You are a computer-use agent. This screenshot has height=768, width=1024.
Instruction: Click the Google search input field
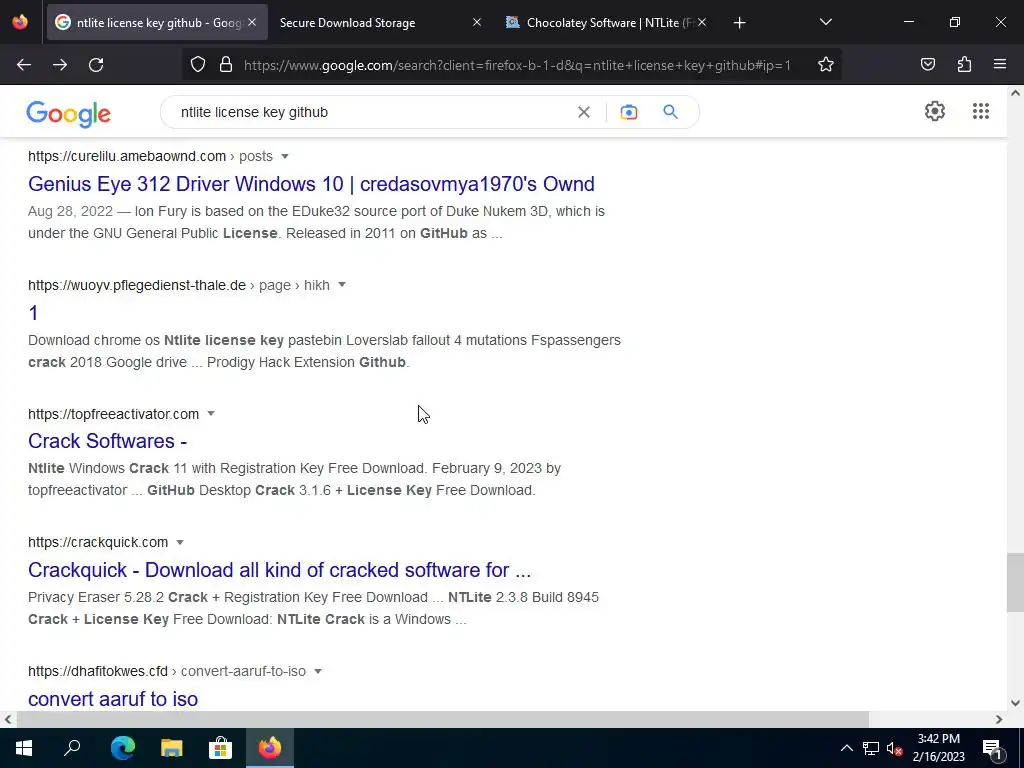point(372,112)
